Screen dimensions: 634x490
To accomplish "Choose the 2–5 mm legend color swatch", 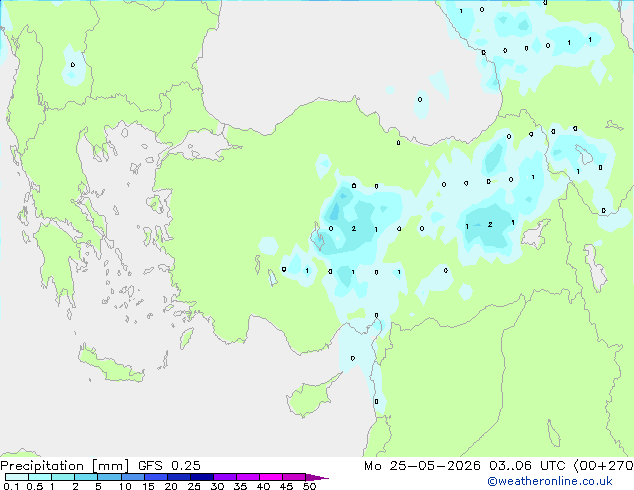I will coord(86,477).
